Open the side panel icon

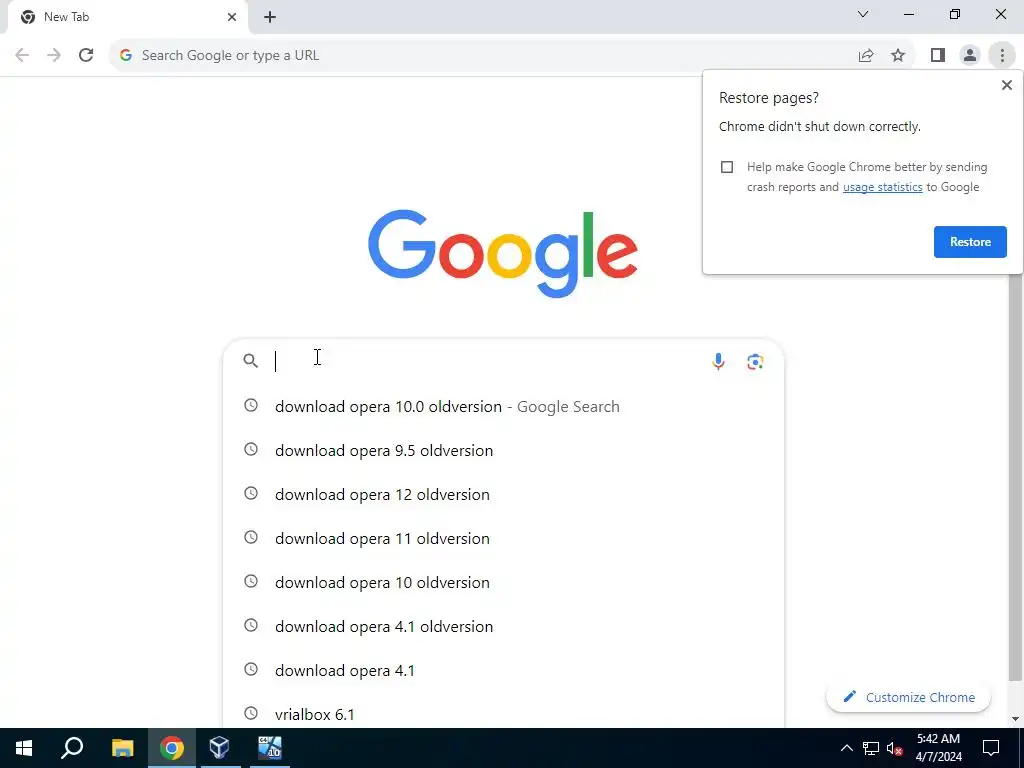(938, 56)
